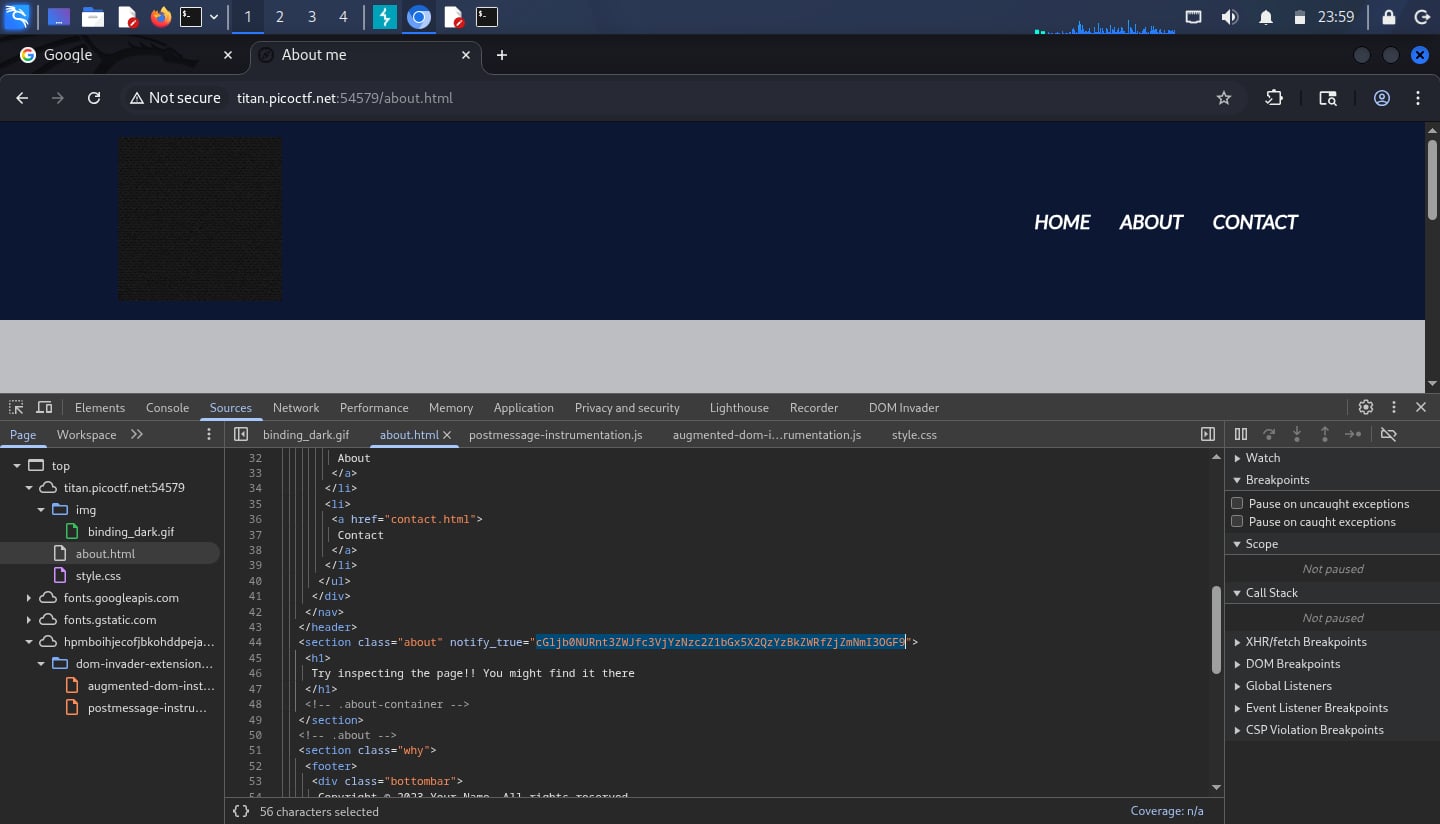Open the style.css file tab
The width and height of the screenshot is (1440, 824).
[x=914, y=434]
